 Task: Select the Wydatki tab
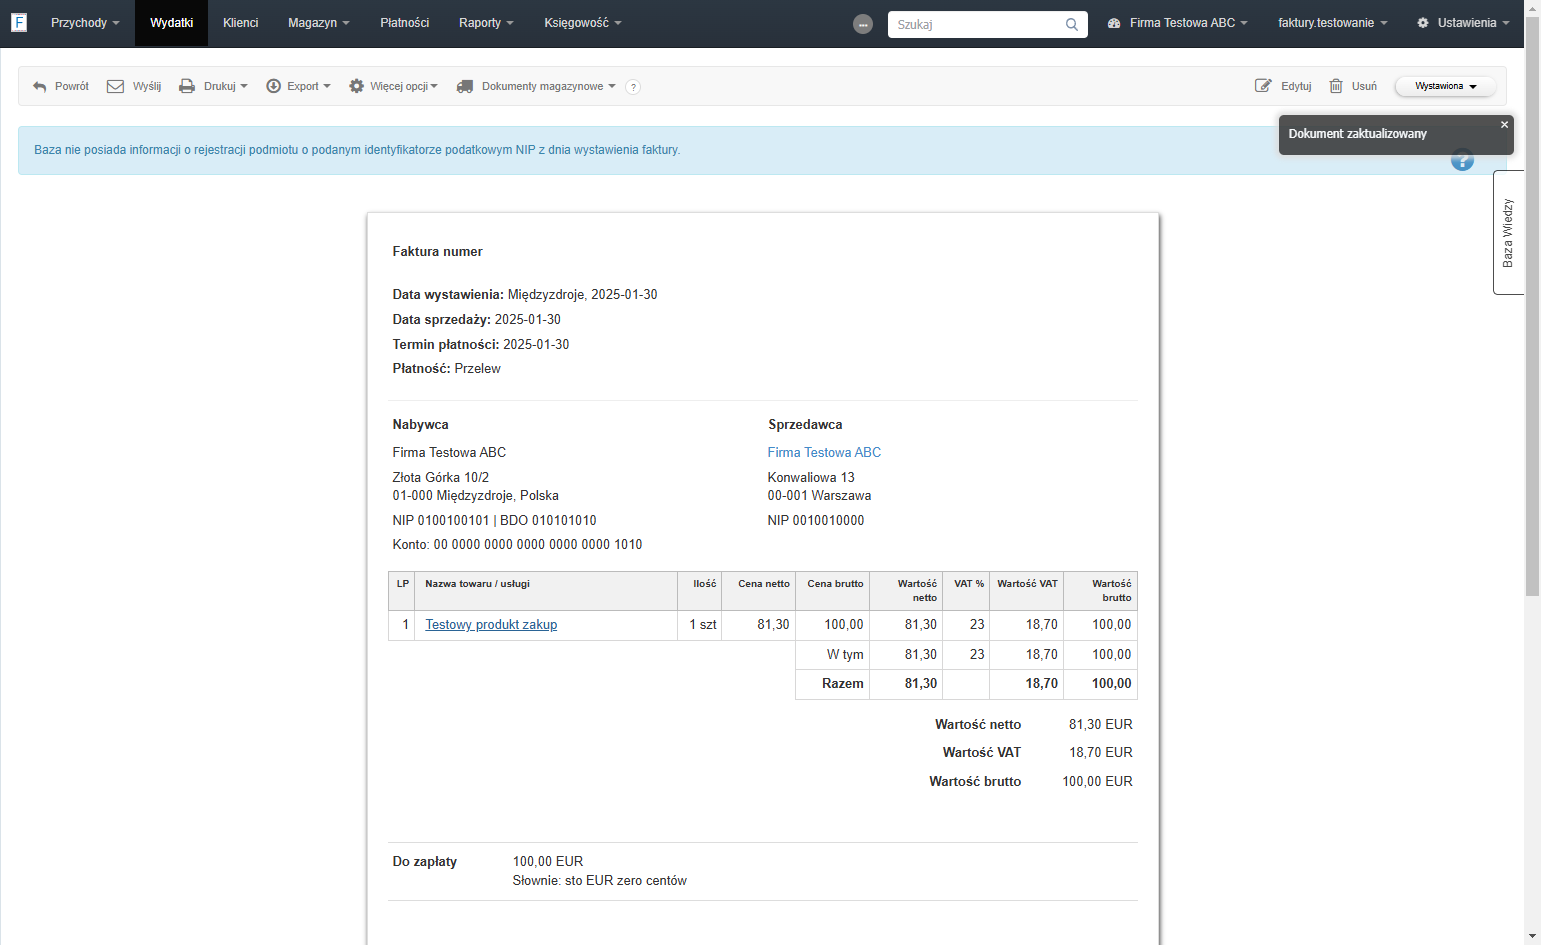171,23
